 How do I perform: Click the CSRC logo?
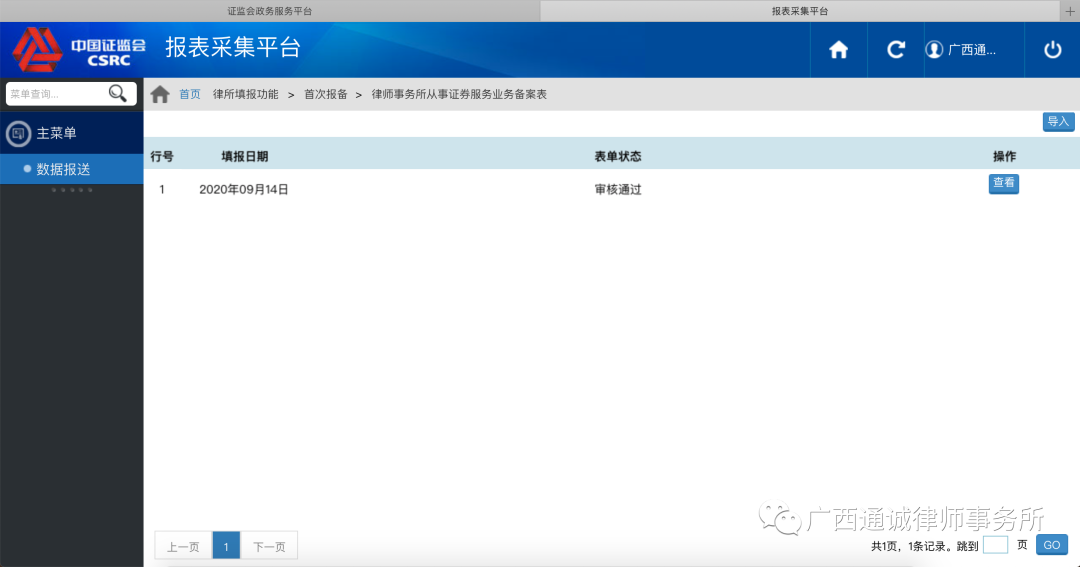click(79, 50)
